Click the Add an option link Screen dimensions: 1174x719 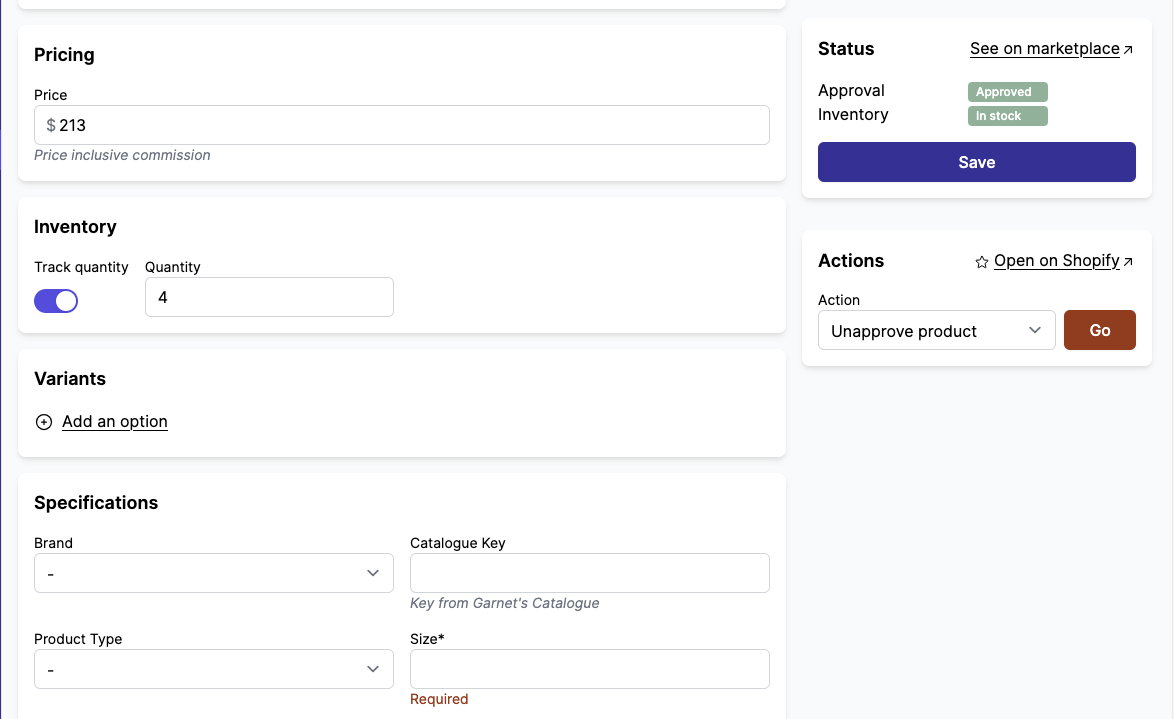(115, 422)
